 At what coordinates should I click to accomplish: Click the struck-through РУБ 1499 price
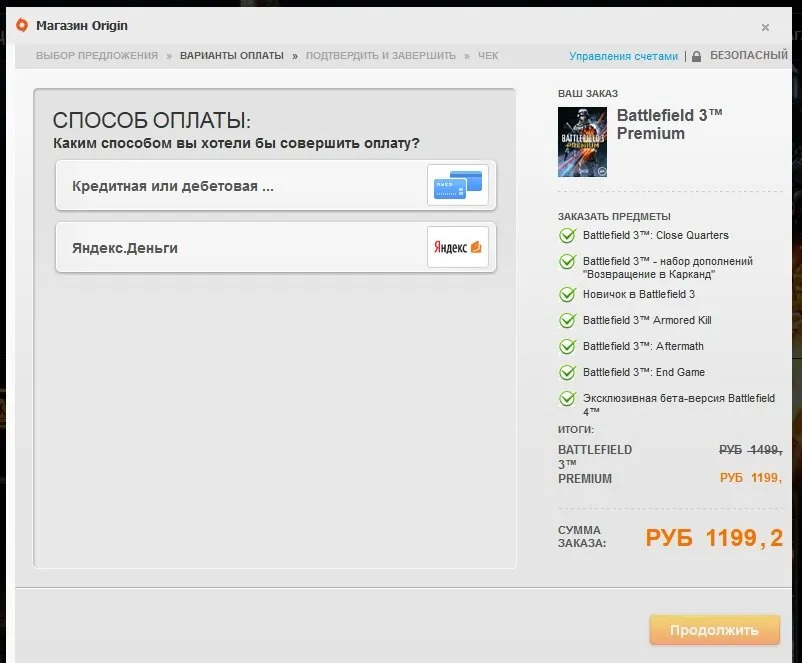tap(750, 450)
